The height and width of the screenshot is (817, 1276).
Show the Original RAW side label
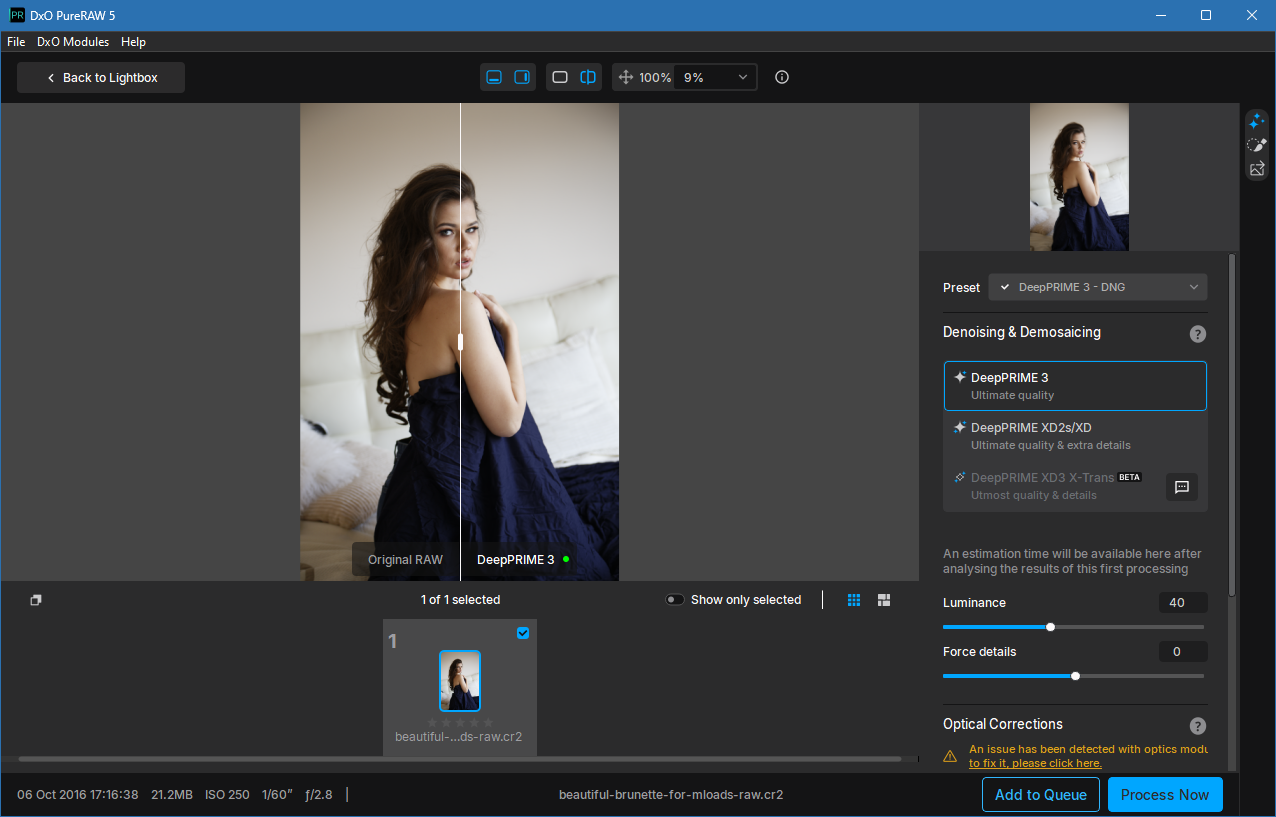[405, 560]
